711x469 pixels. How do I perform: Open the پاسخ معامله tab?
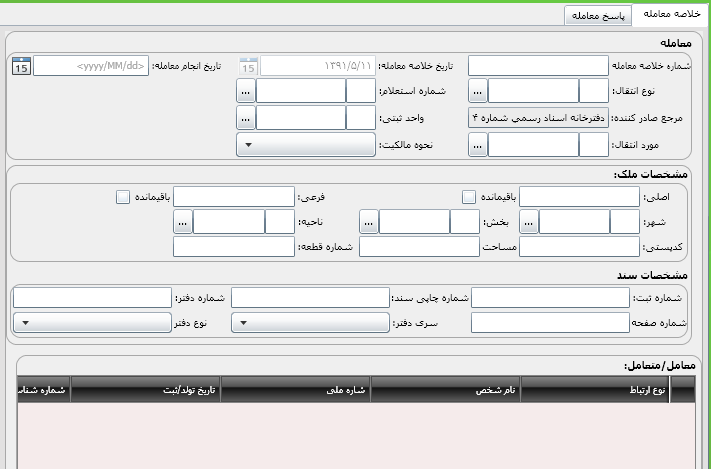[x=598, y=16]
